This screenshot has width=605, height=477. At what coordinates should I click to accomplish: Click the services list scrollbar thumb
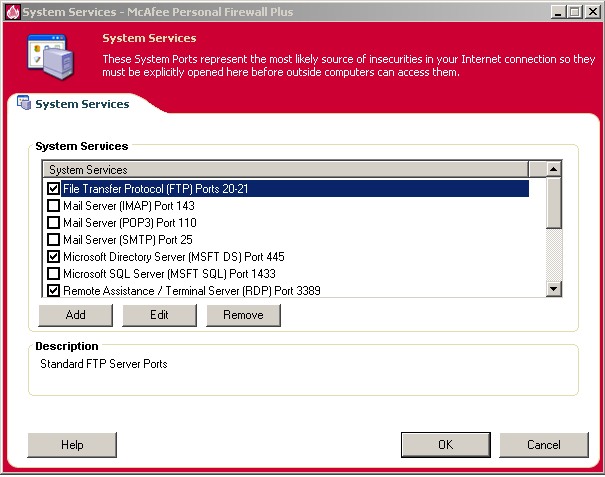tap(554, 203)
